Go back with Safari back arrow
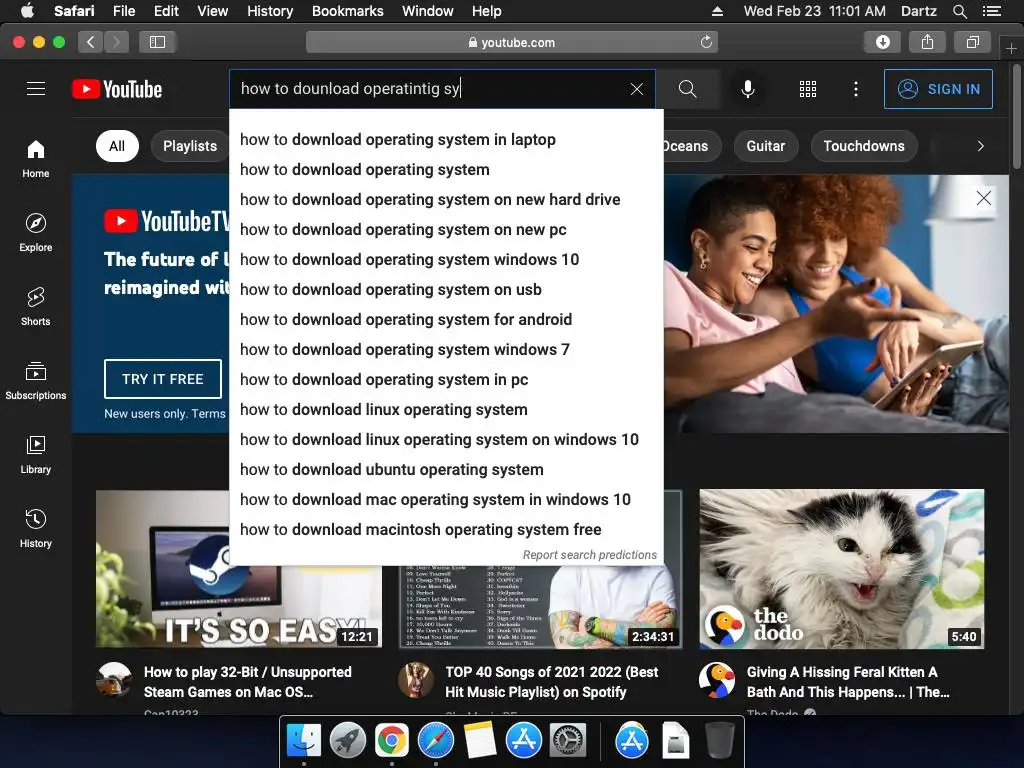 point(90,42)
